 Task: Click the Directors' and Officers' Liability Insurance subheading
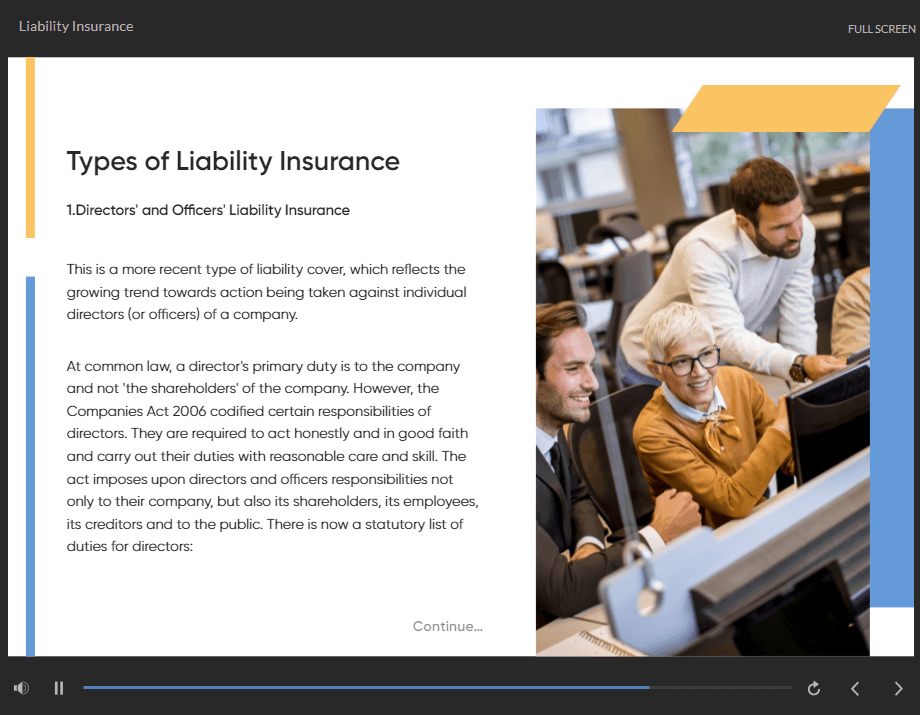pyautogui.click(x=208, y=210)
